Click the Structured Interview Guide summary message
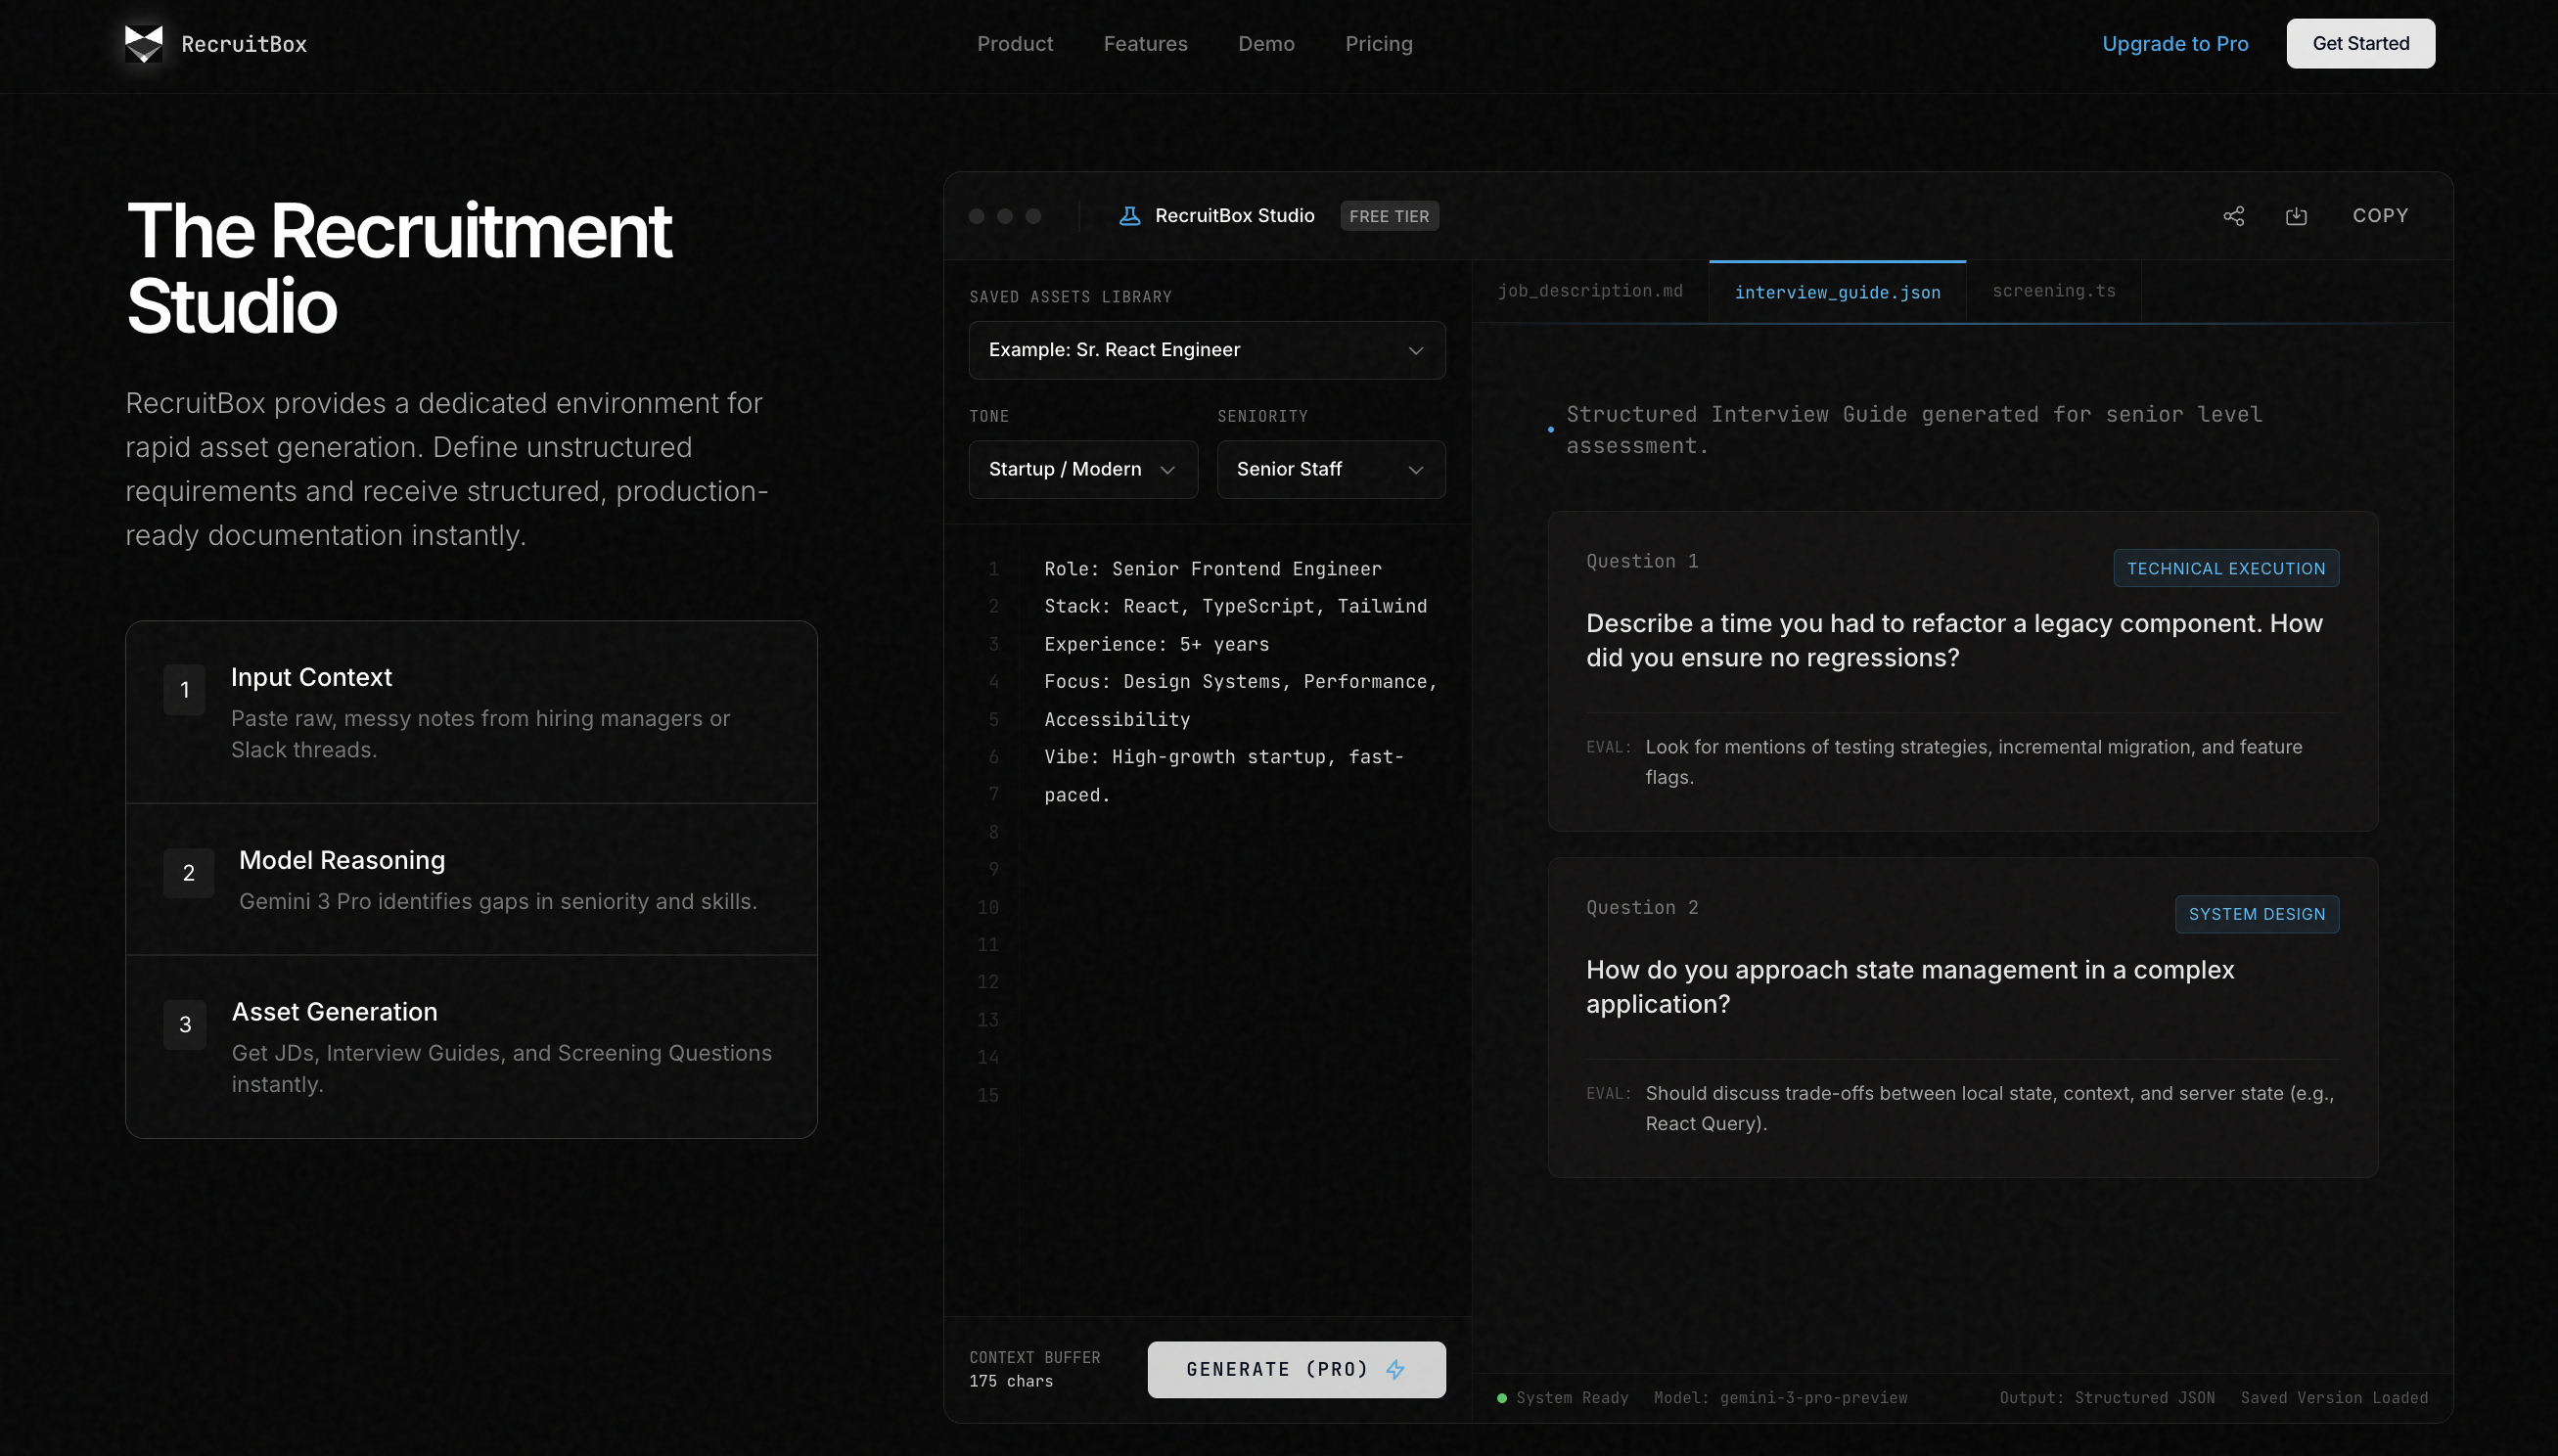Viewport: 2558px width, 1456px height. click(1913, 430)
